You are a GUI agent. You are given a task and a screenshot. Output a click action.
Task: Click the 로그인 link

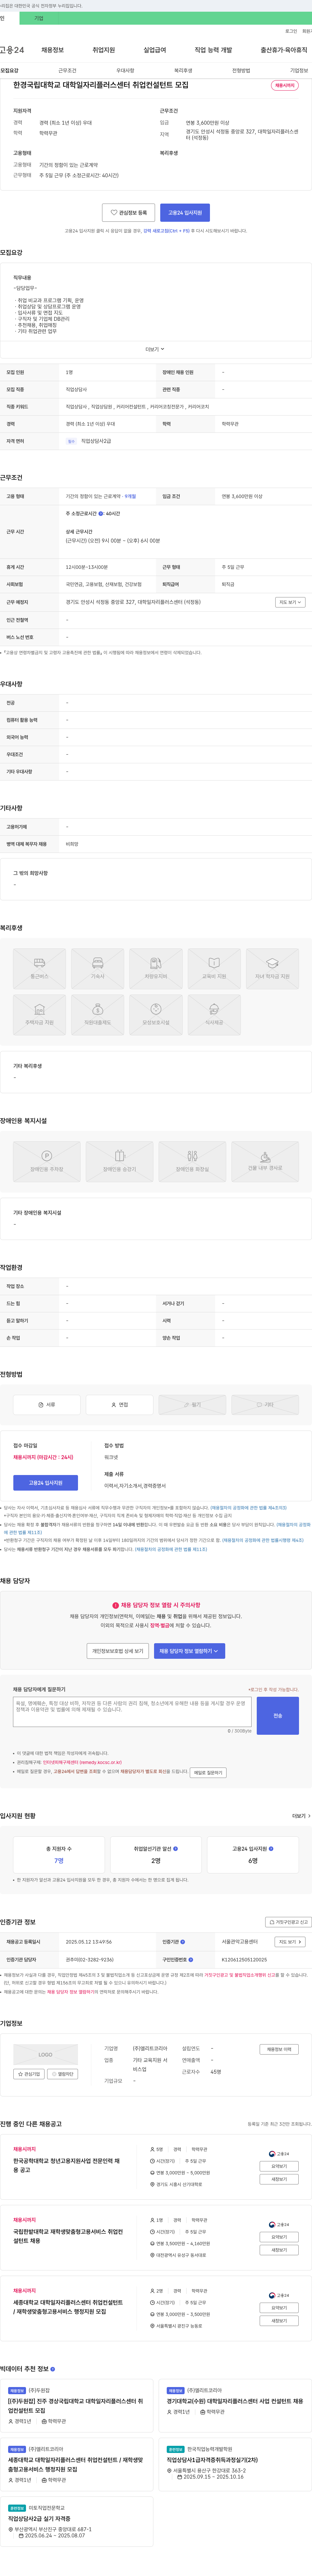291,31
